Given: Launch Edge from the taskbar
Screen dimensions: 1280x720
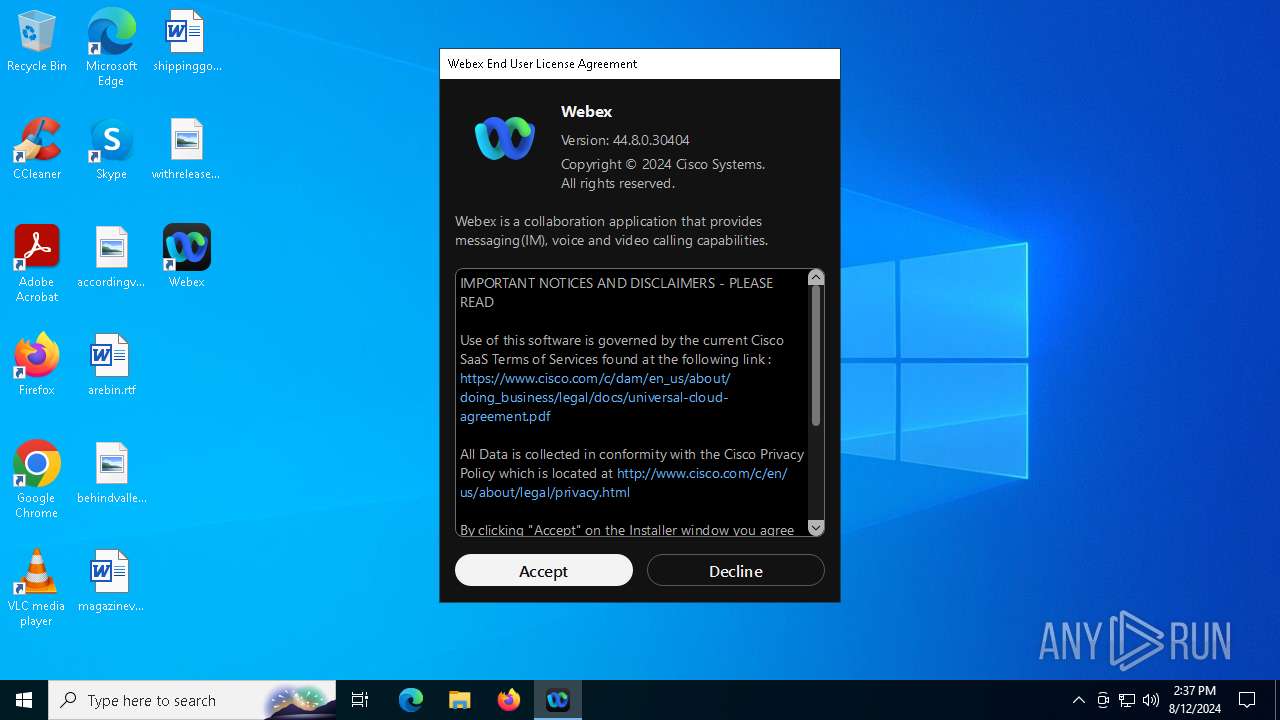Looking at the screenshot, I should (411, 700).
